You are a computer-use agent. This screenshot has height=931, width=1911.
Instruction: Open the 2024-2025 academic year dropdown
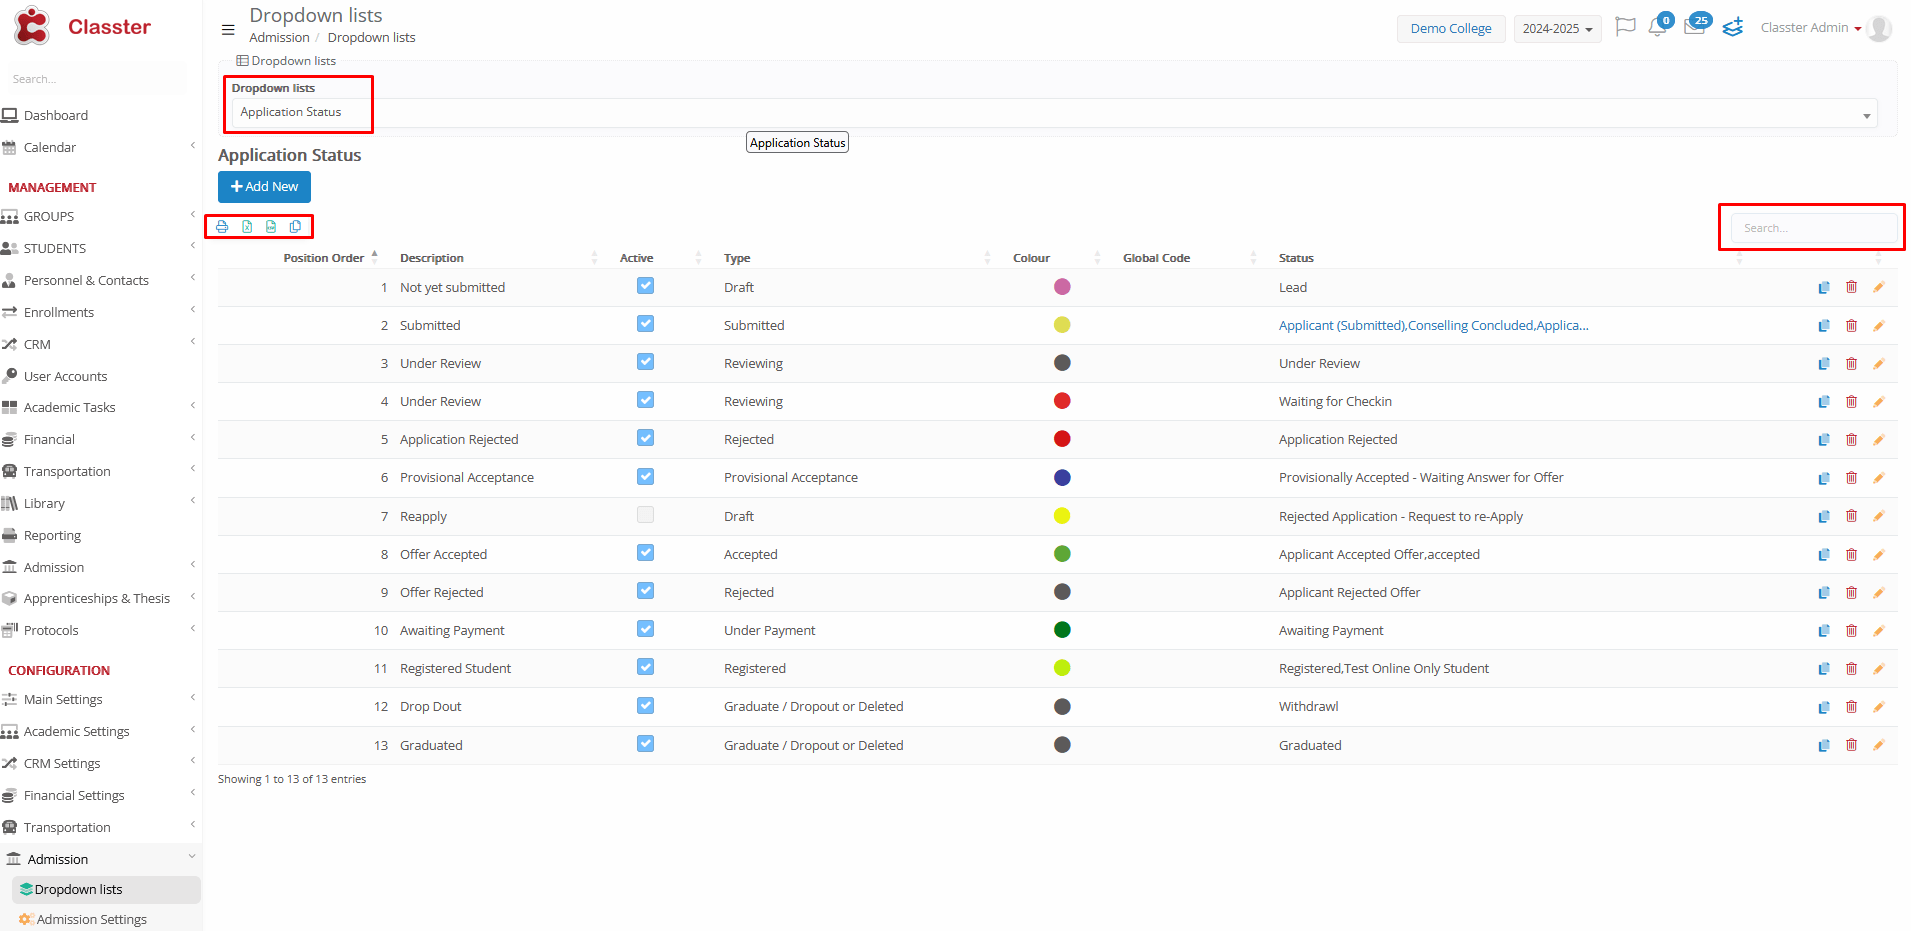pos(1556,29)
